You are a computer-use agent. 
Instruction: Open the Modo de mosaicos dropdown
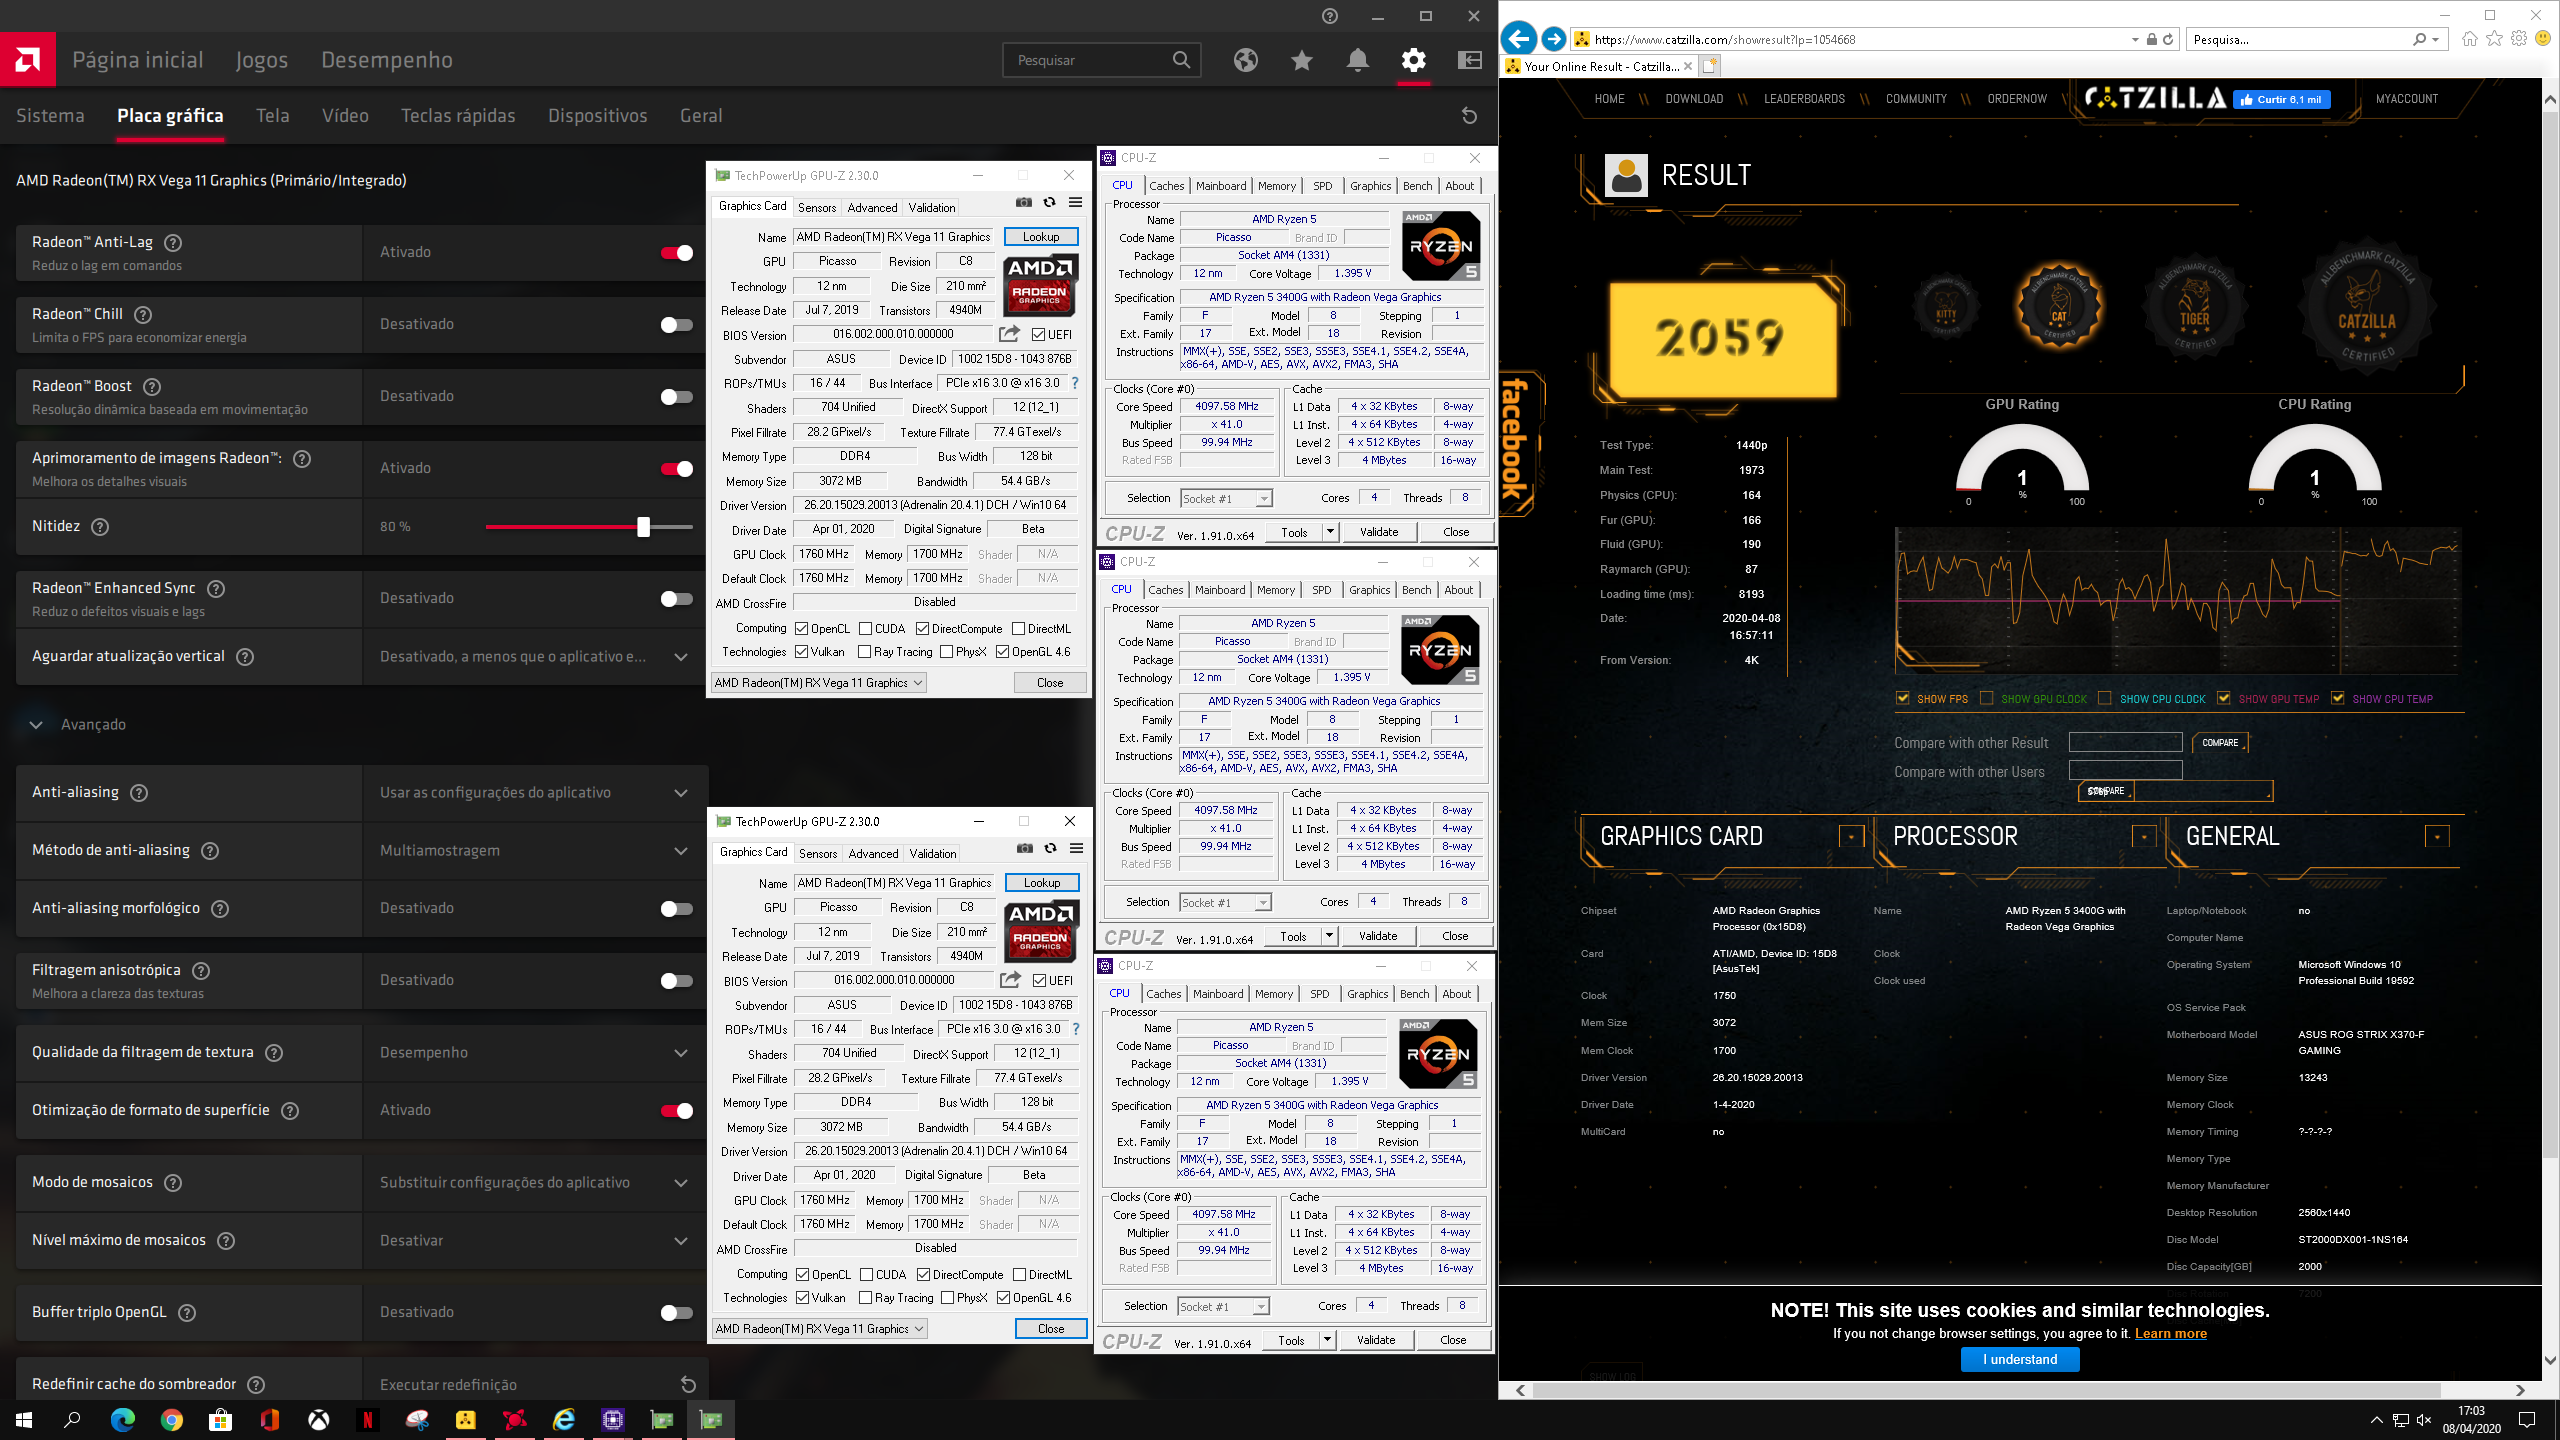(x=535, y=1183)
